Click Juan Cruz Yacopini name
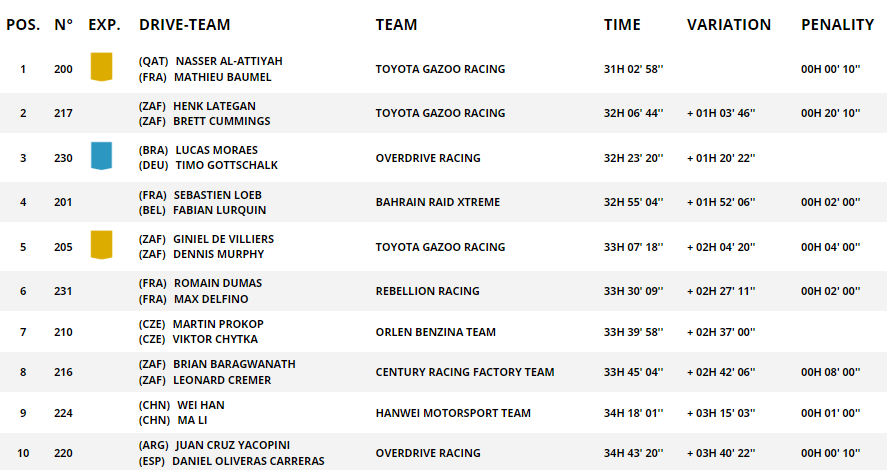The image size is (887, 470). (232, 445)
